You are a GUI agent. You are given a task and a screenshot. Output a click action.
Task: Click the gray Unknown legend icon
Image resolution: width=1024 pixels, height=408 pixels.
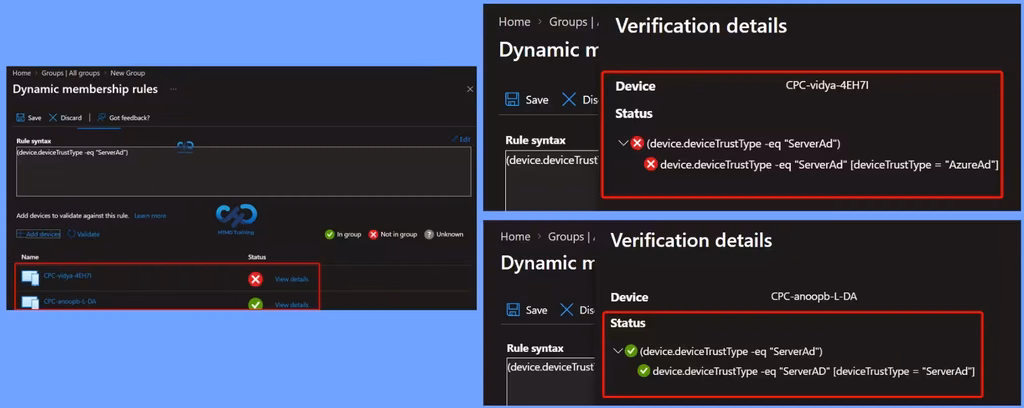[x=429, y=234]
